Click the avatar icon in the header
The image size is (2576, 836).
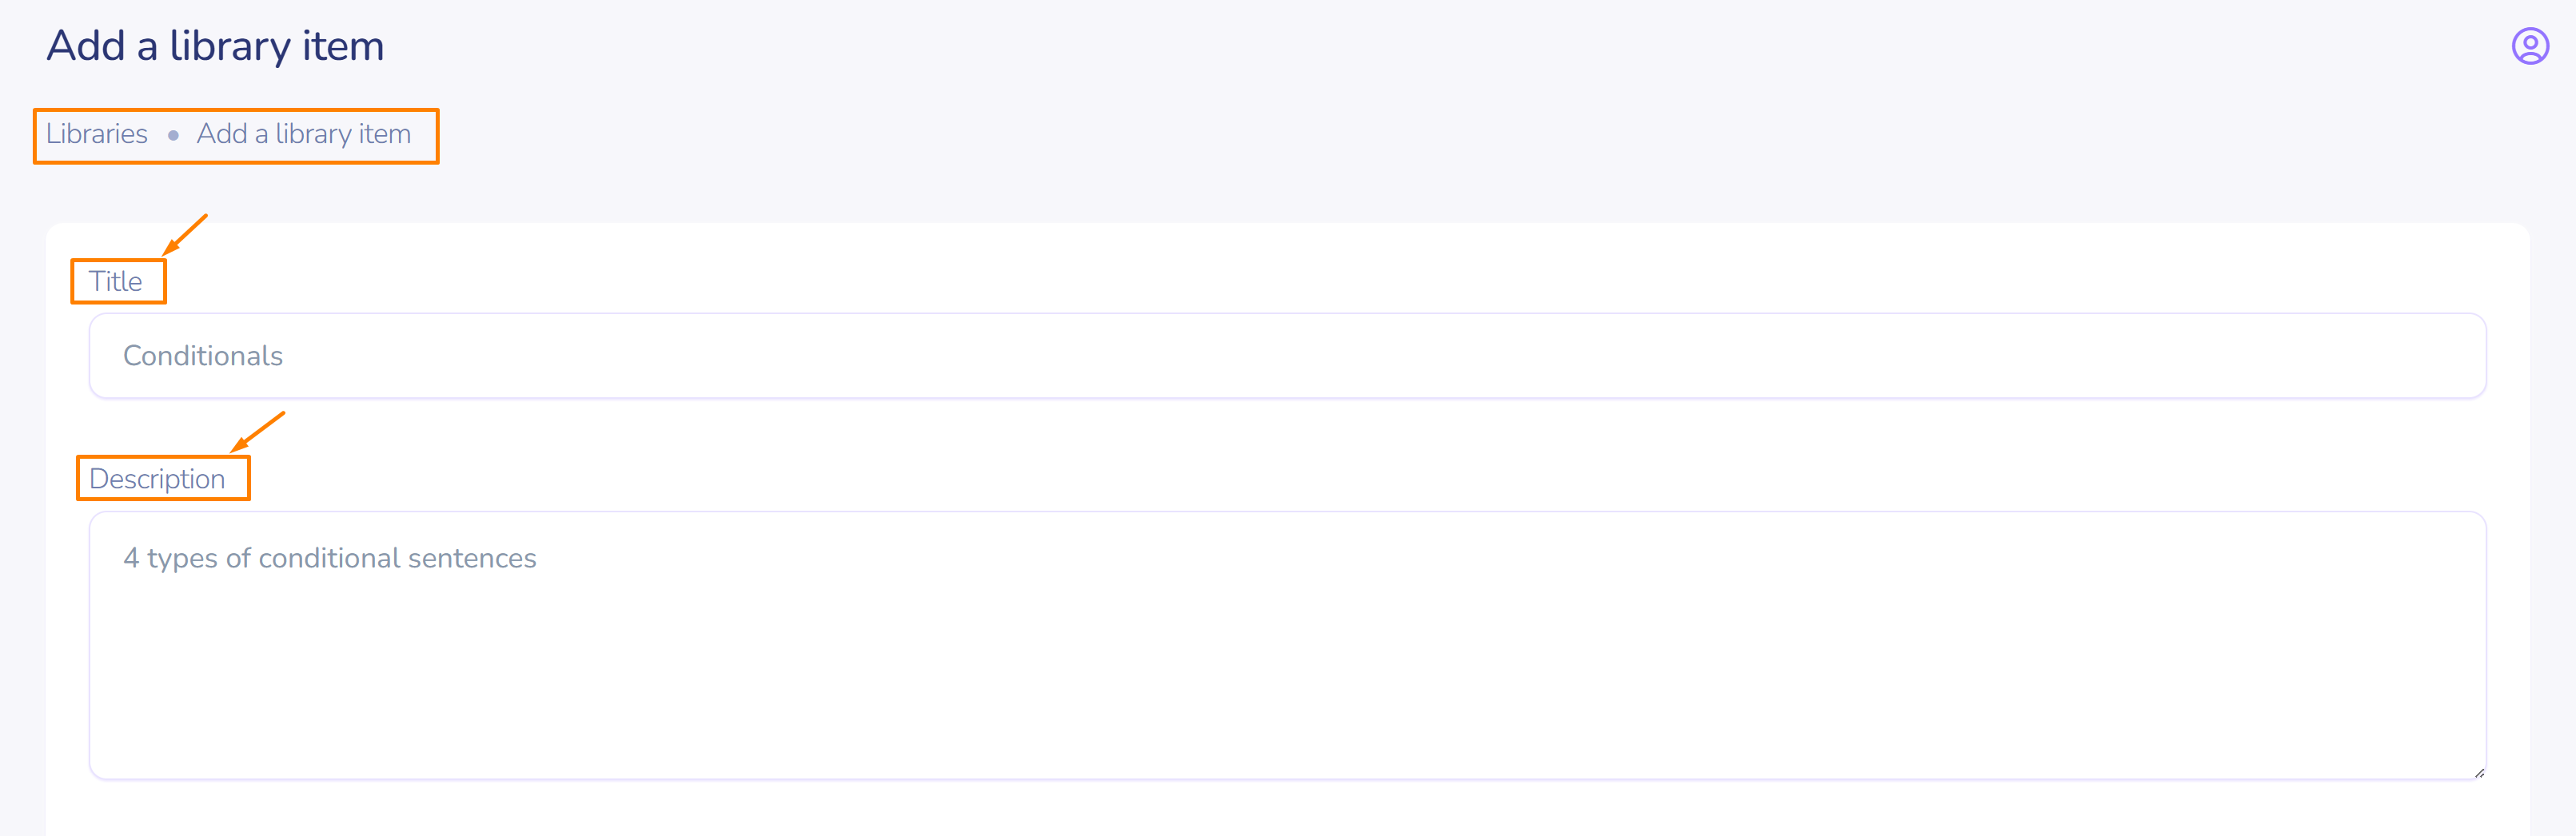2530,46
